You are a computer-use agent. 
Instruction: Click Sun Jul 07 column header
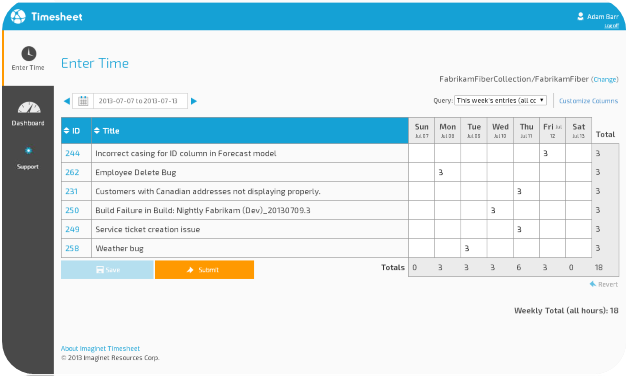422,131
